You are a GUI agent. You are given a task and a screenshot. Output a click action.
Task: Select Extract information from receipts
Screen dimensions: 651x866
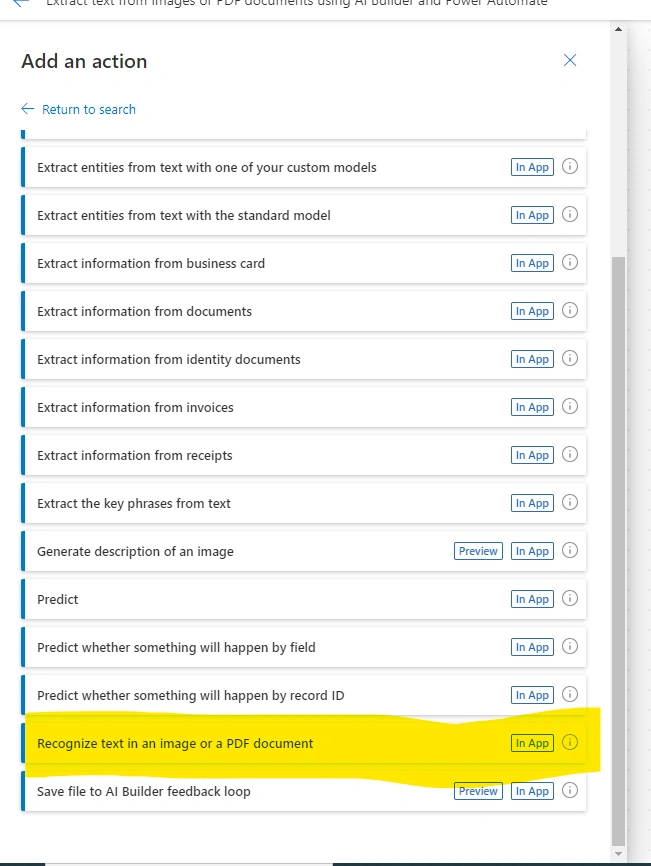click(304, 455)
